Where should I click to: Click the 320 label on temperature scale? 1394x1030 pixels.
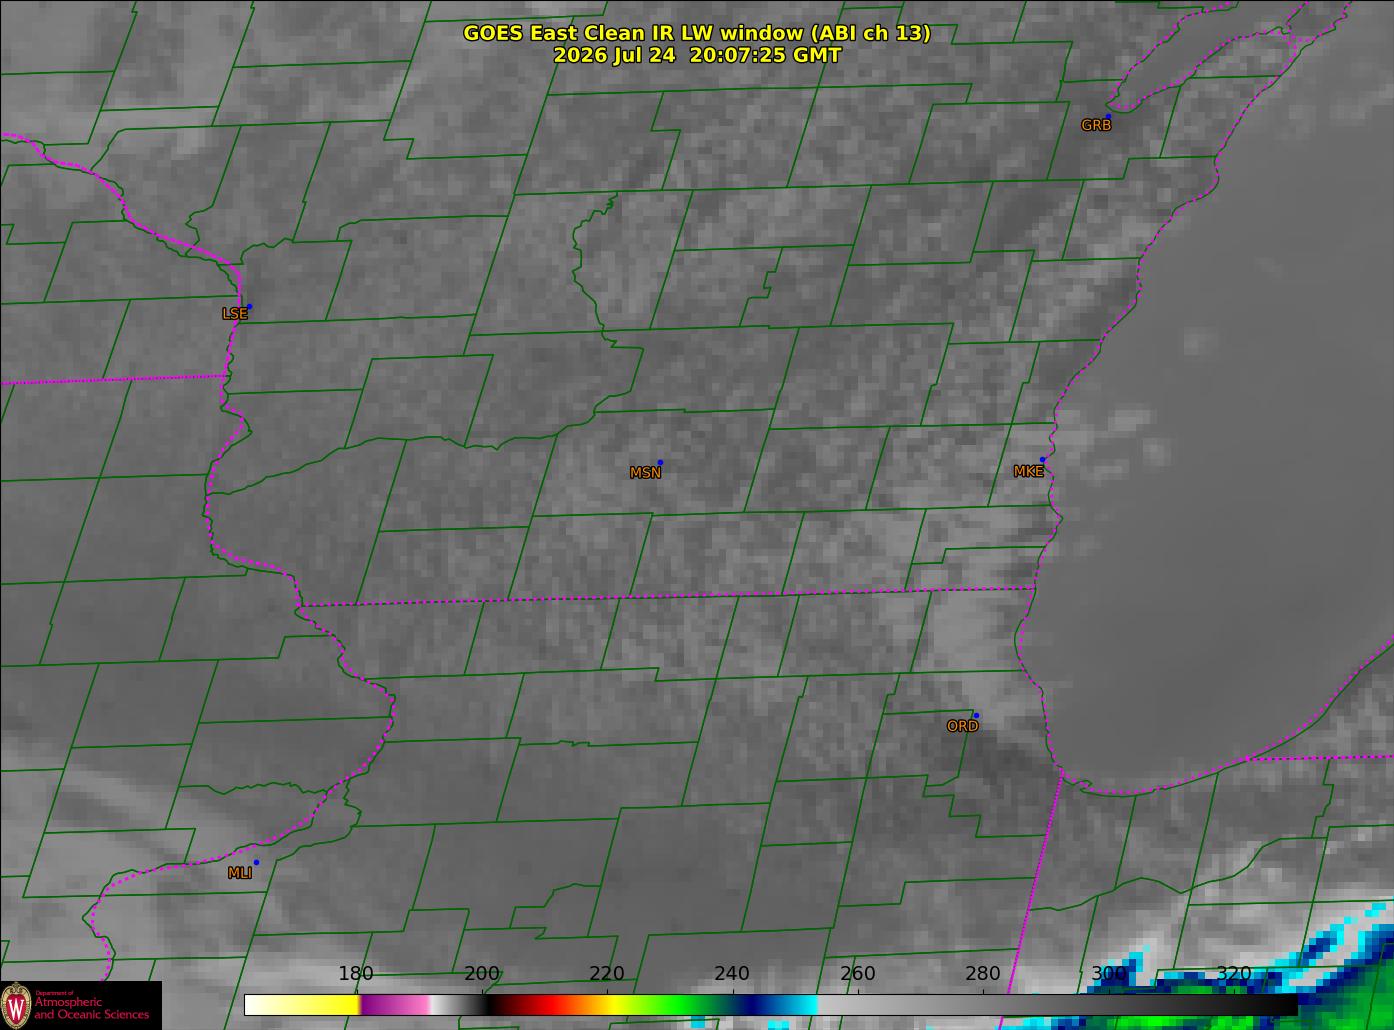[1234, 973]
